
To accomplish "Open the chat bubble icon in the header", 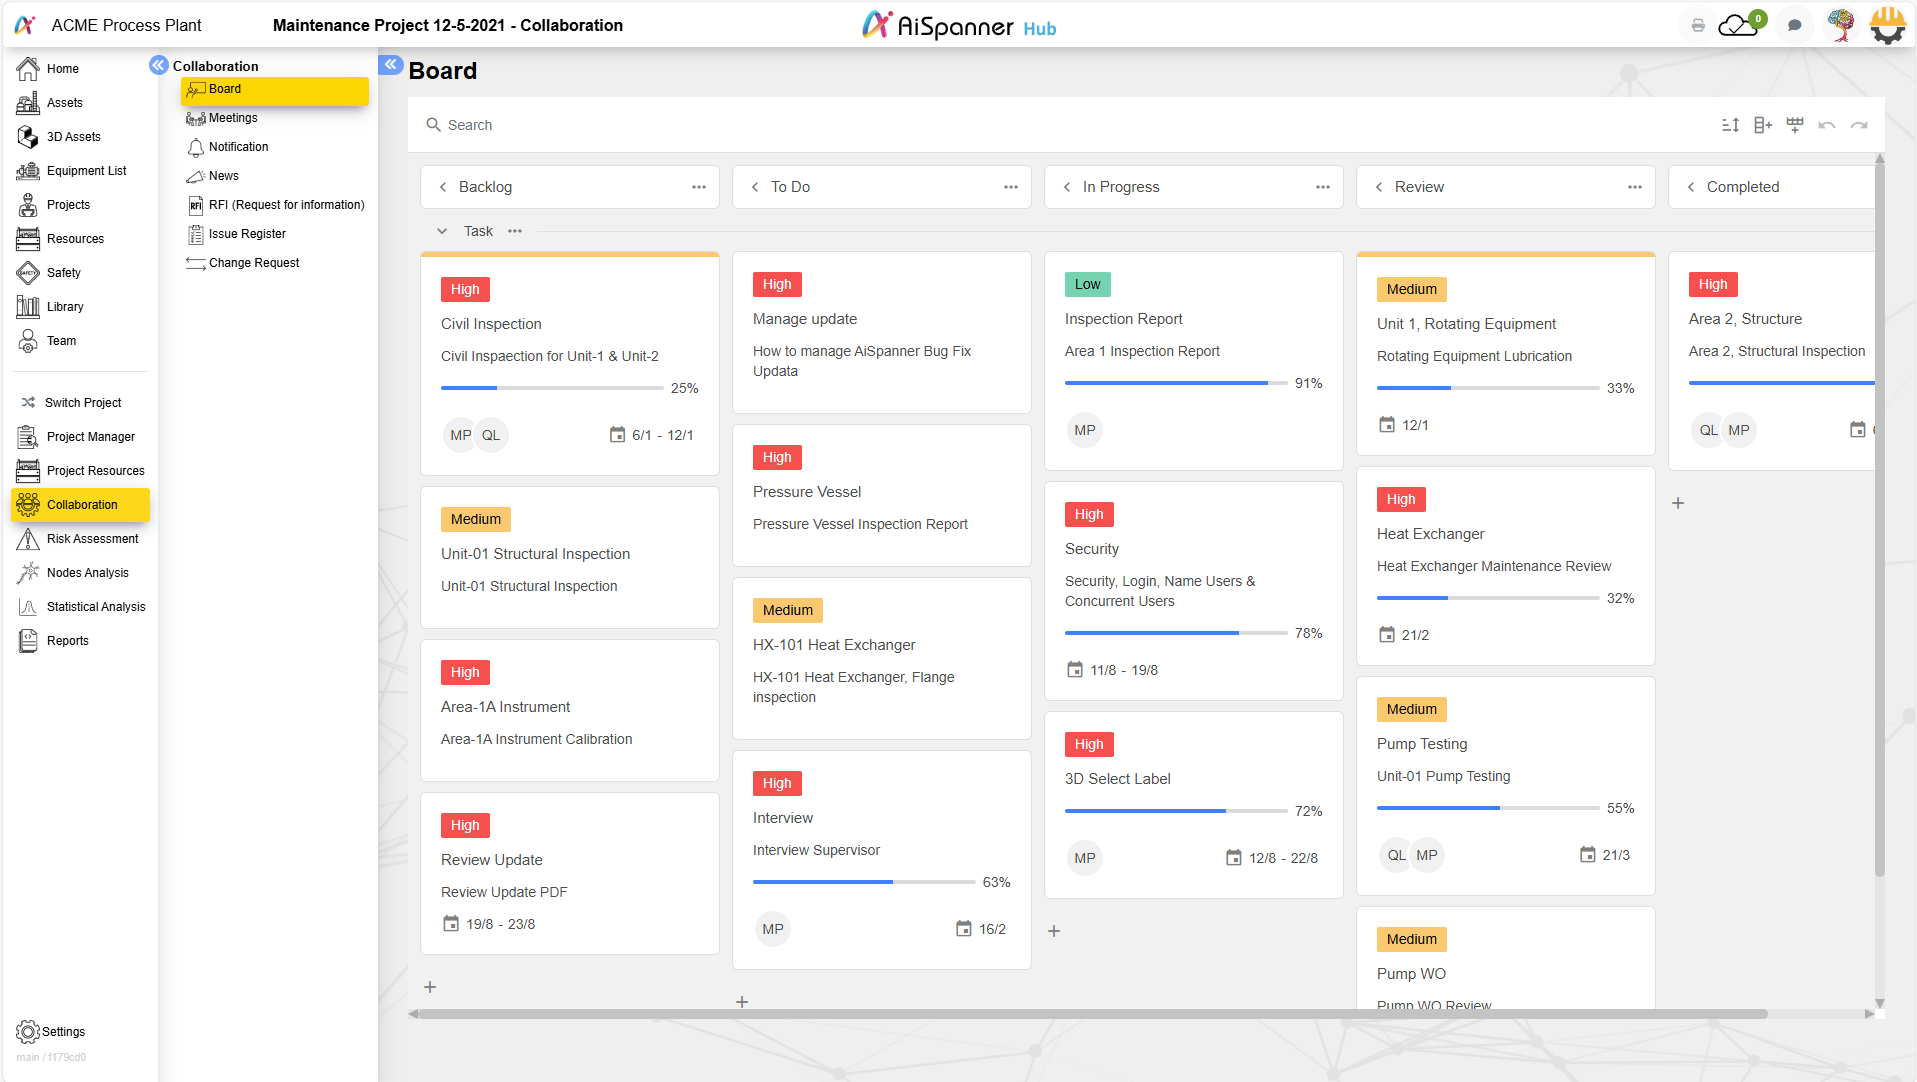I will 1794,24.
